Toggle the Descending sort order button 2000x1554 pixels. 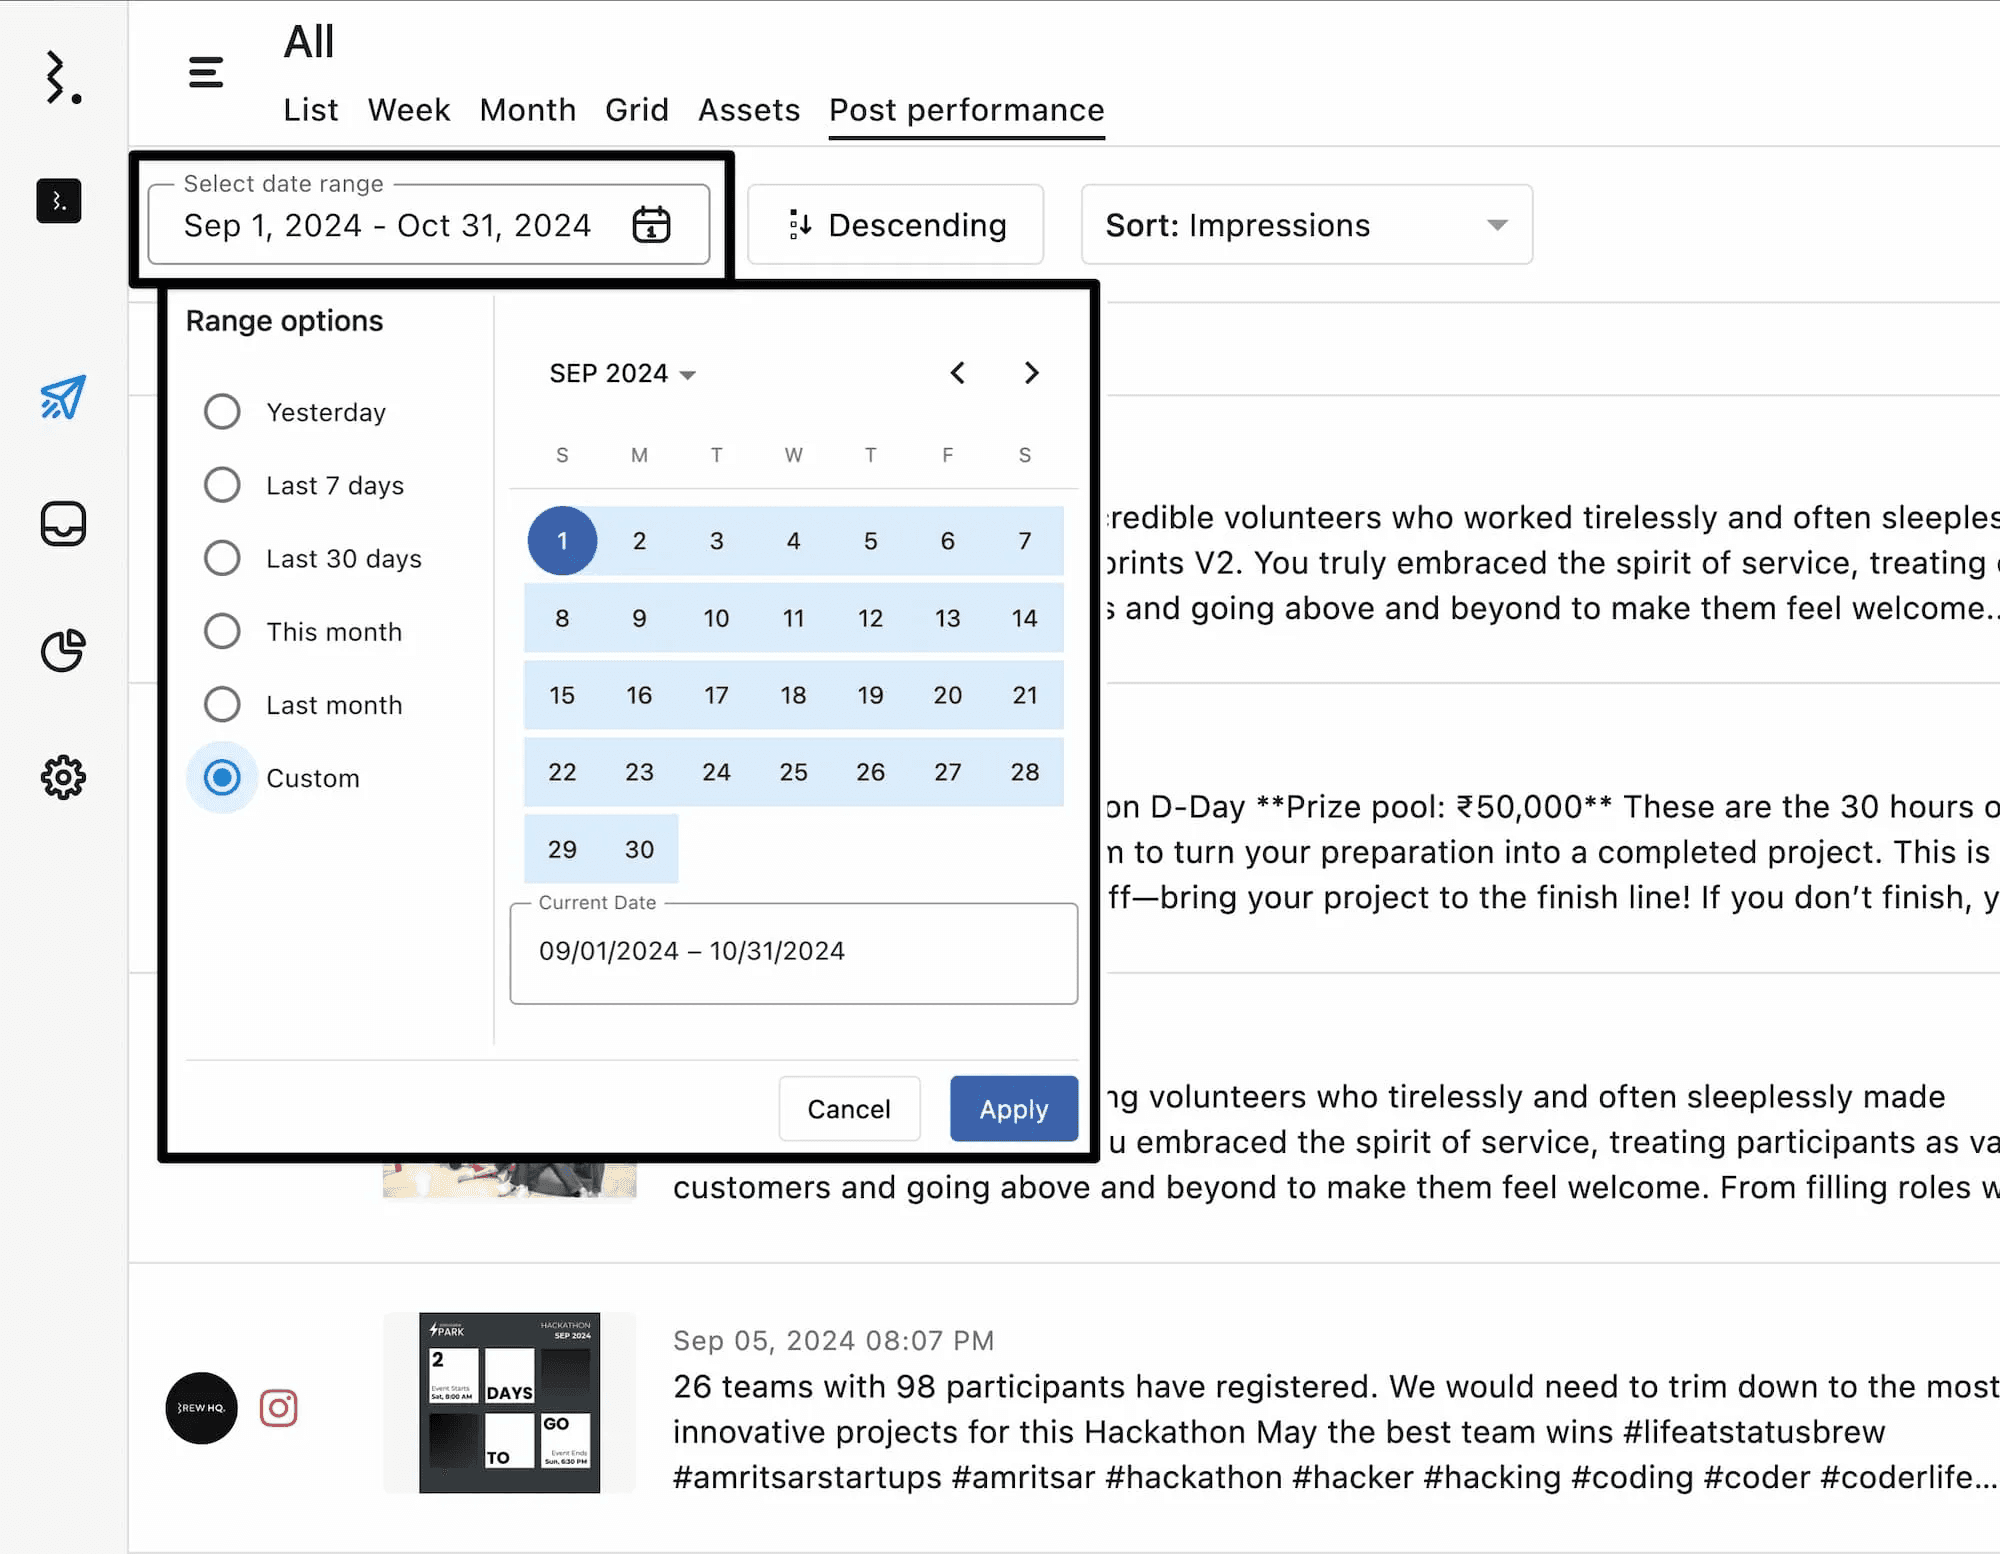[895, 224]
